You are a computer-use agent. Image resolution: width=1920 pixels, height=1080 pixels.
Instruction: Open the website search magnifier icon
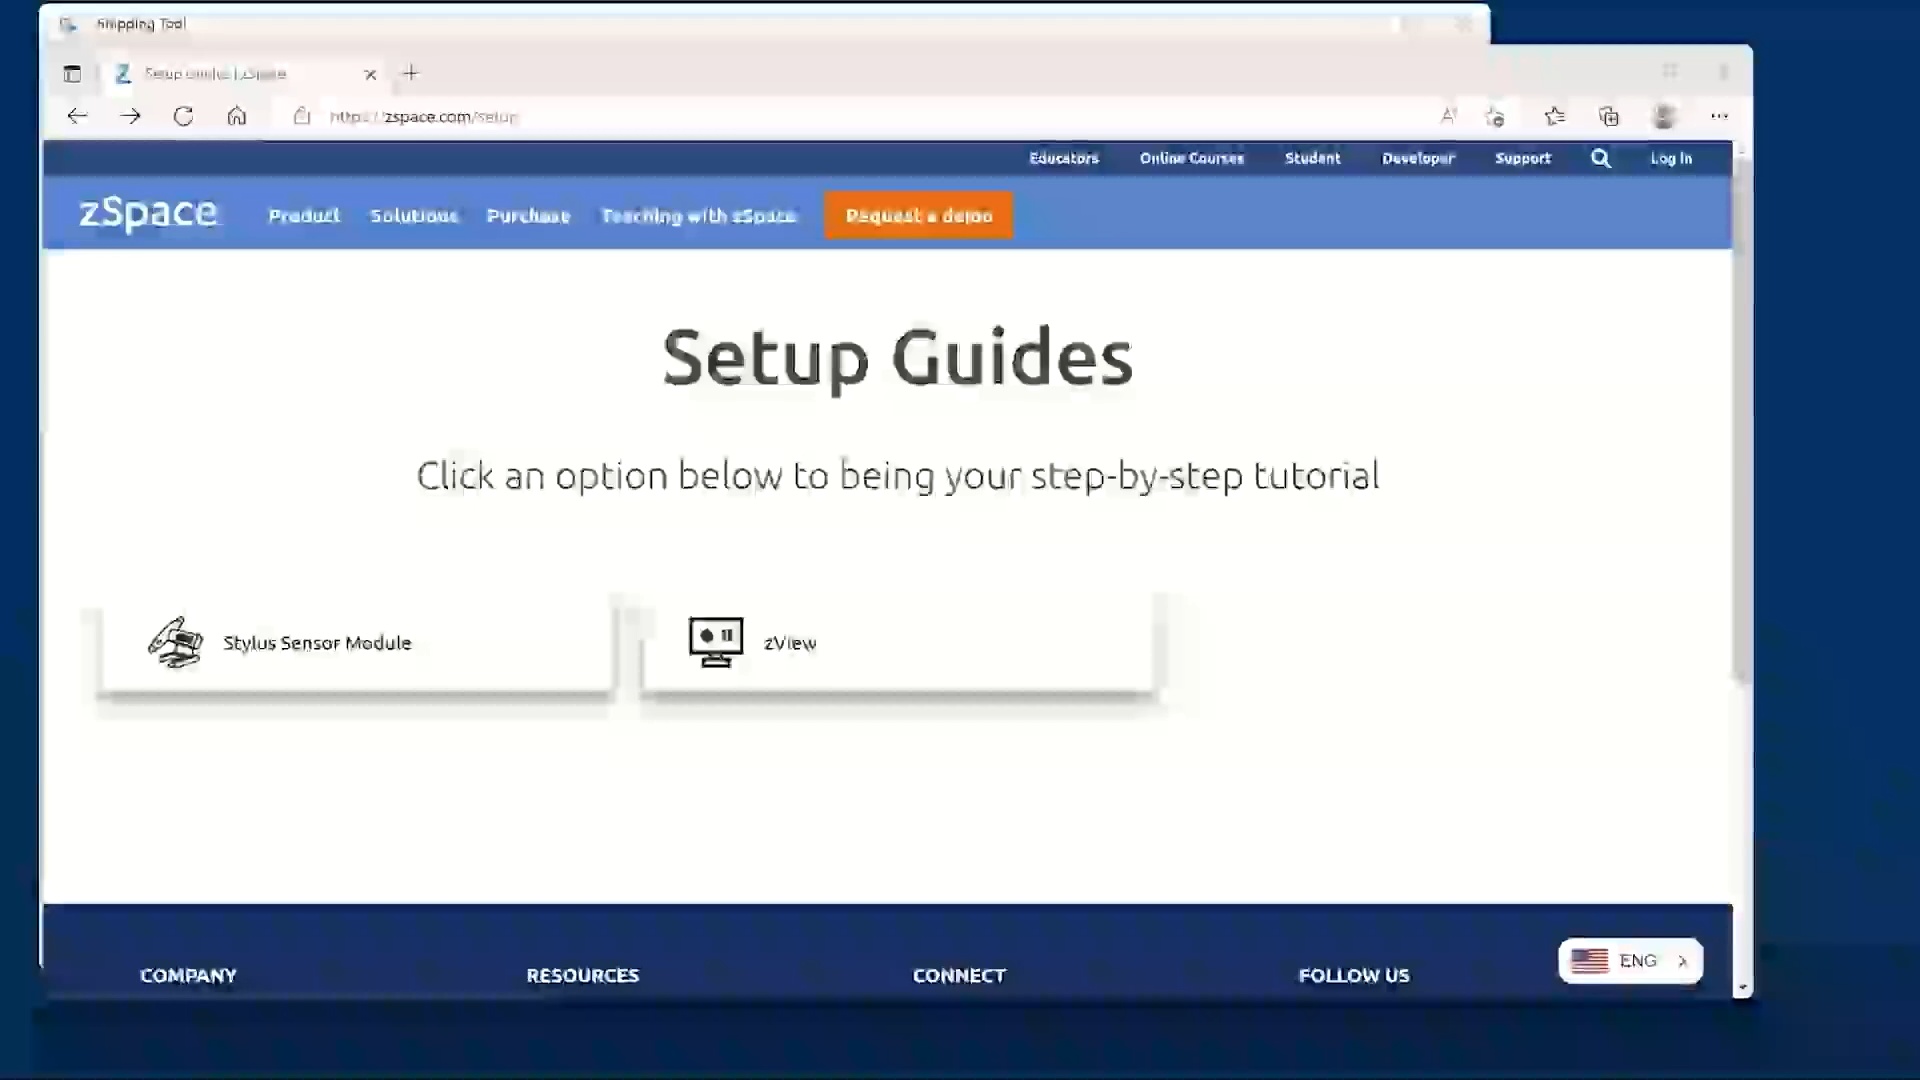[1600, 158]
